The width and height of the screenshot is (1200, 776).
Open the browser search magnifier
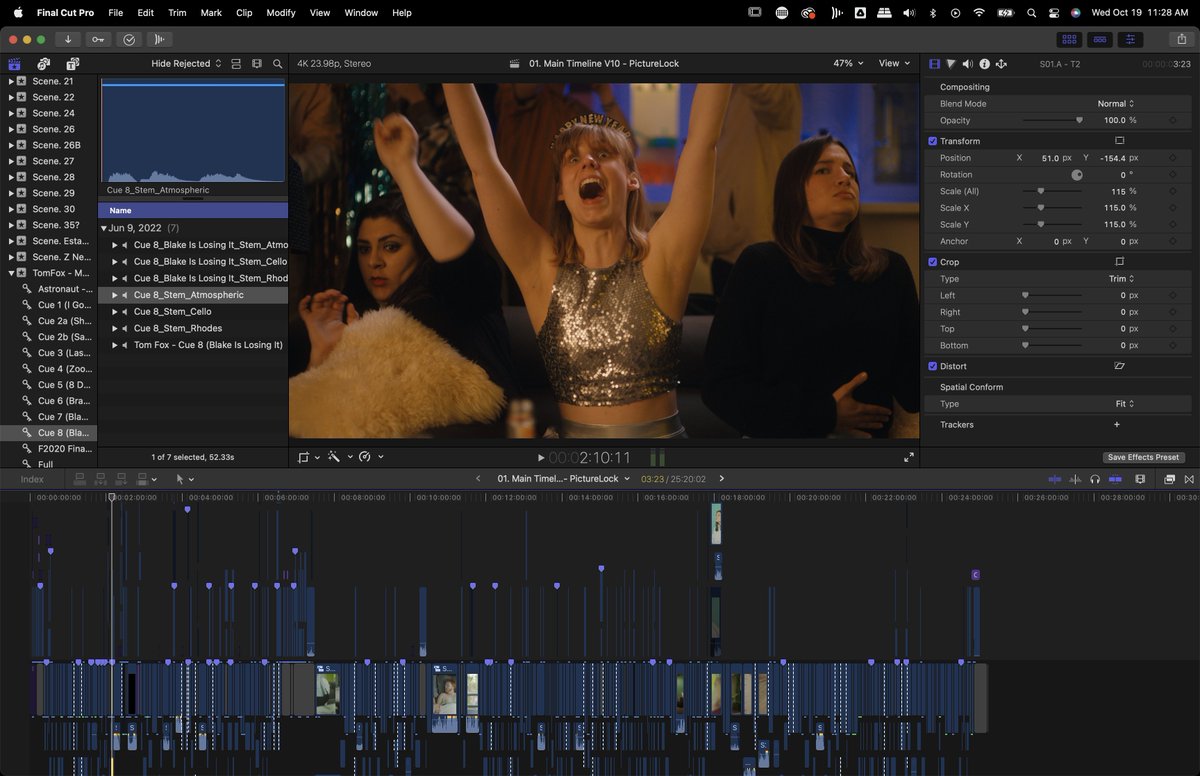277,63
